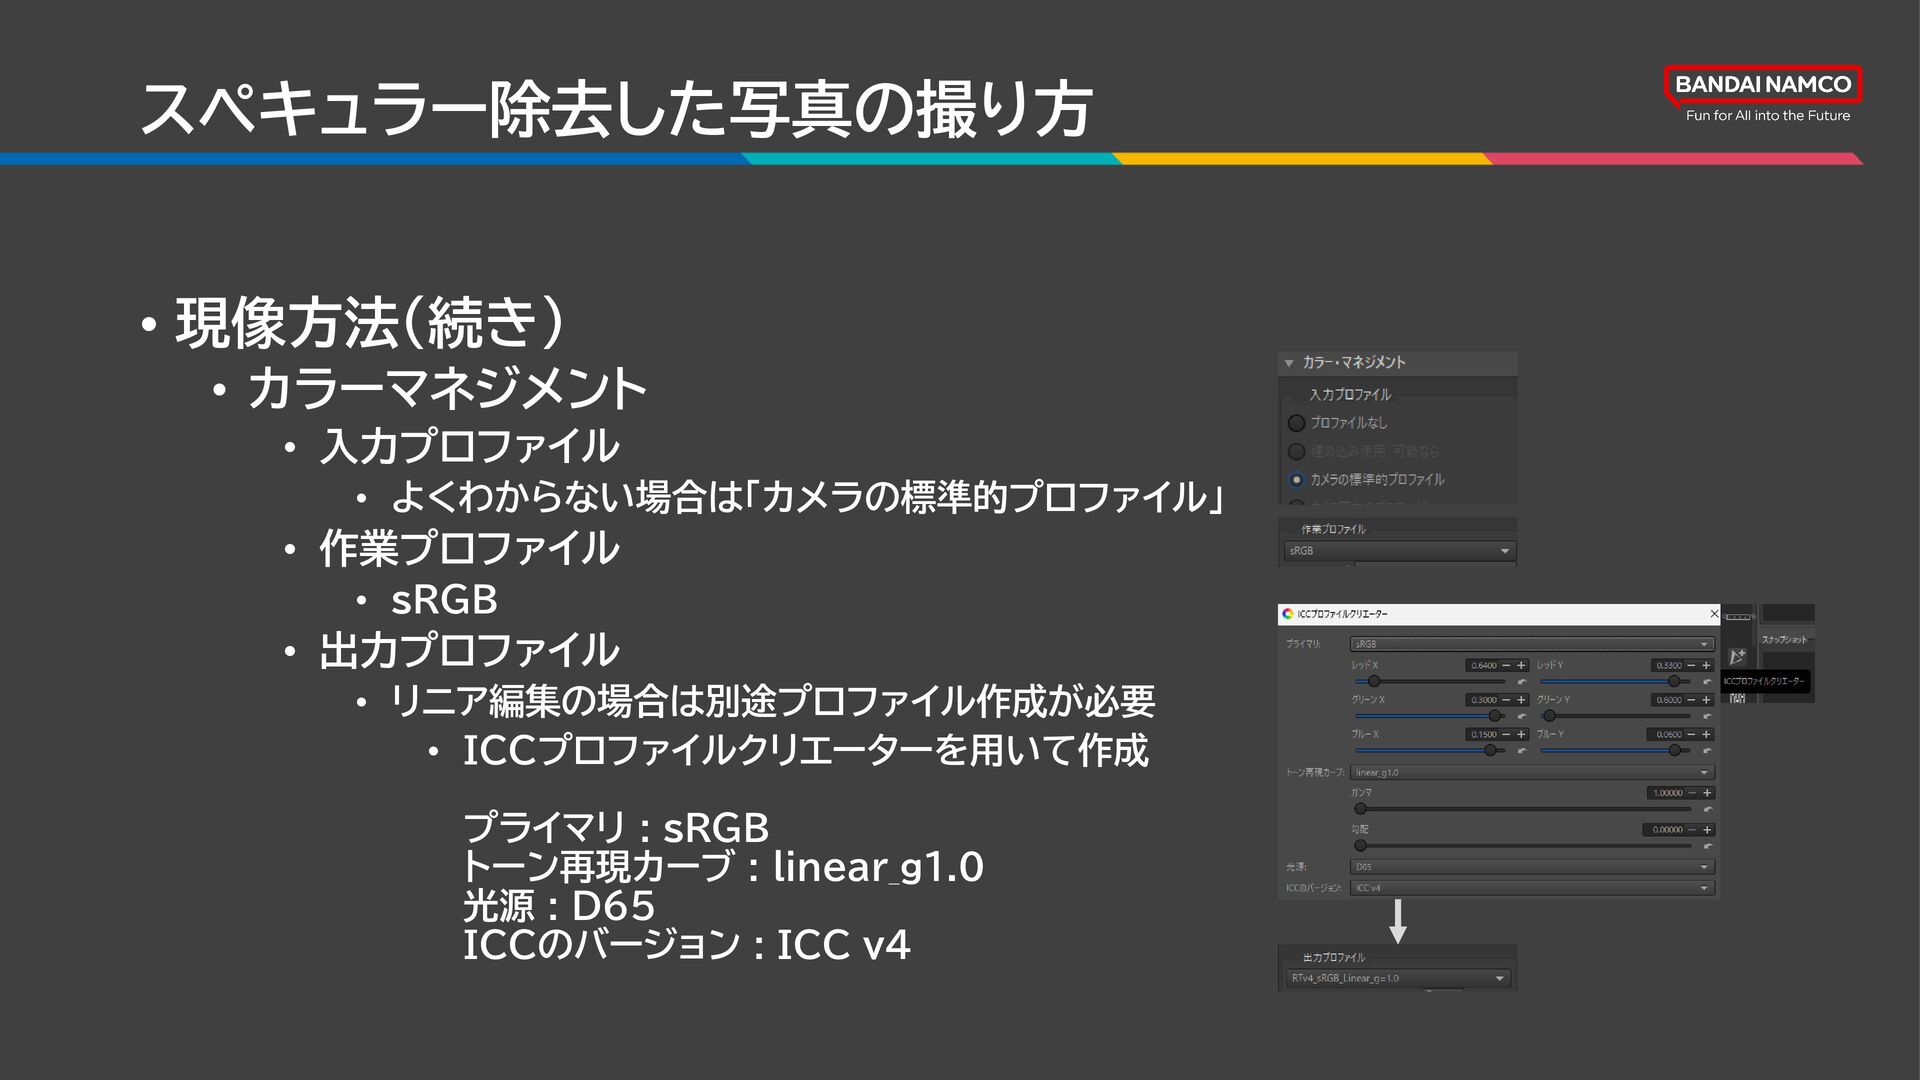Image resolution: width=1920 pixels, height=1080 pixels.
Task: Open the 出力プロファイル RTv4_sRGB_Linear dropdown
Action: point(1398,978)
